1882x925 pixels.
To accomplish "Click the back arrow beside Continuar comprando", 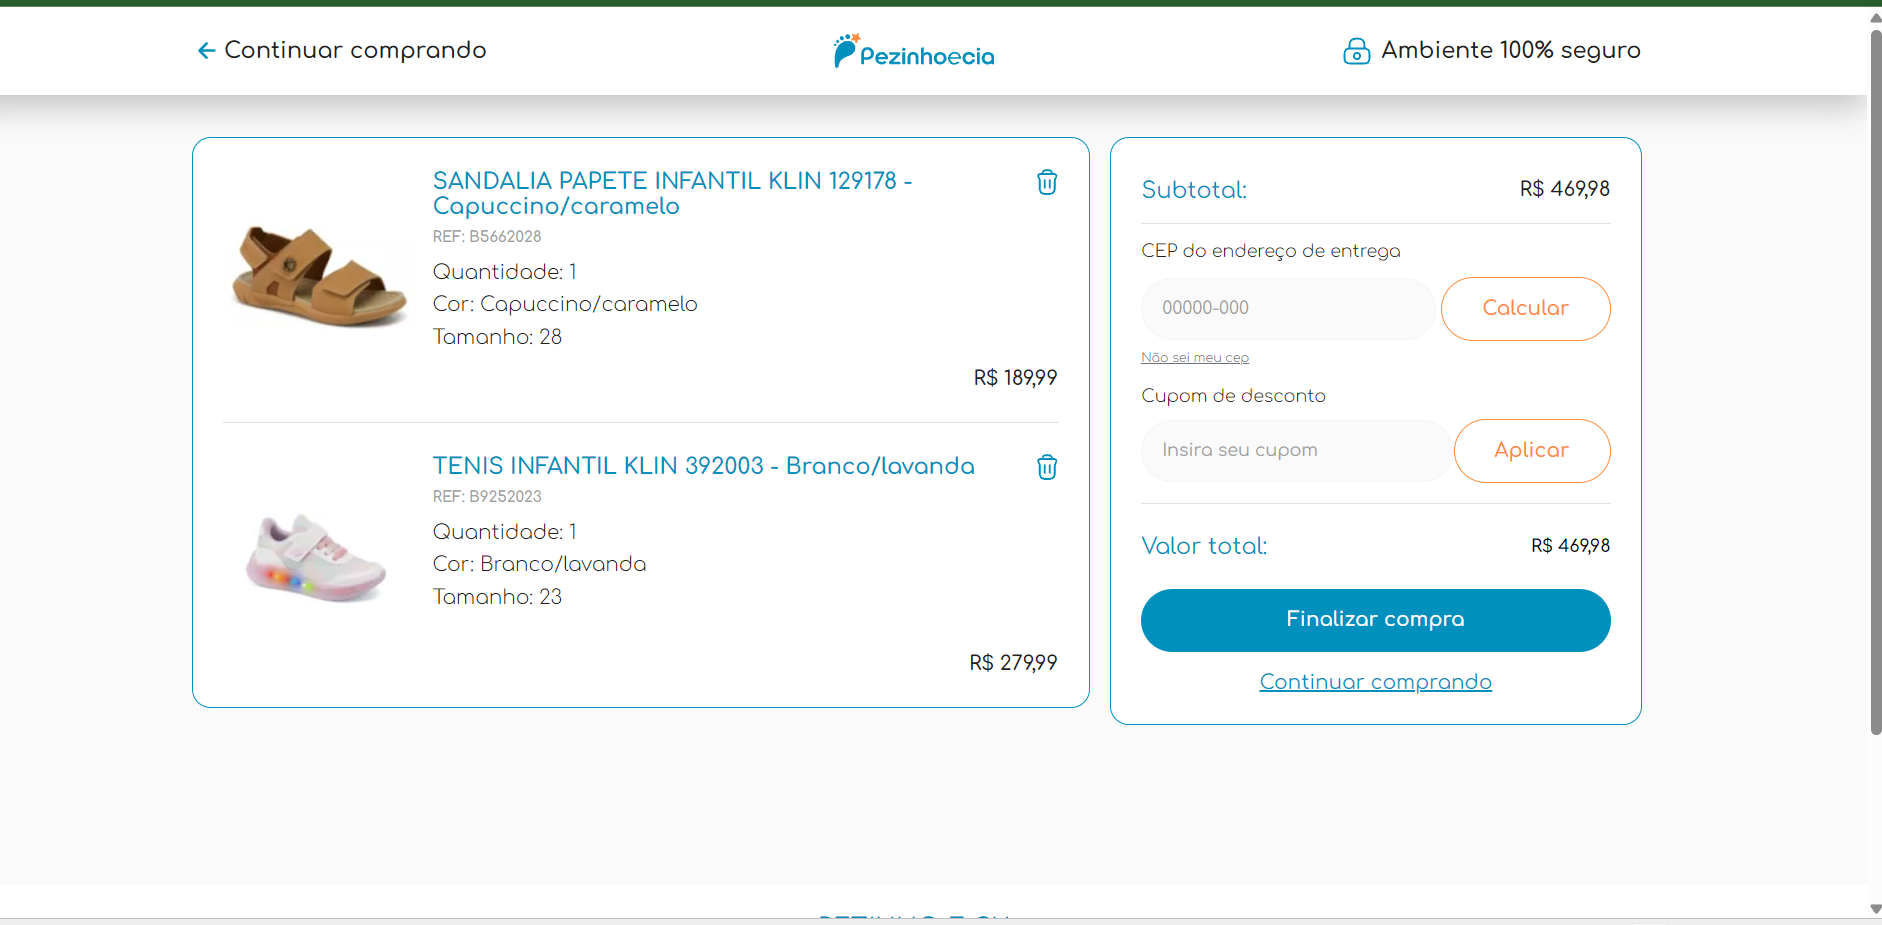I will click(206, 51).
